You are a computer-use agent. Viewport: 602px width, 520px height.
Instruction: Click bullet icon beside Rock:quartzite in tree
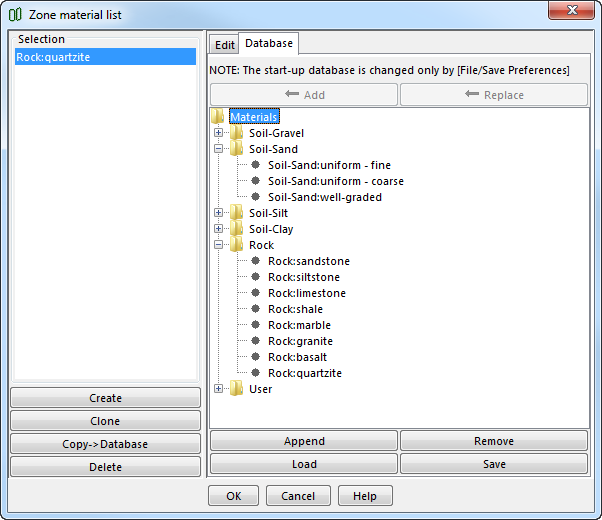[x=255, y=373]
